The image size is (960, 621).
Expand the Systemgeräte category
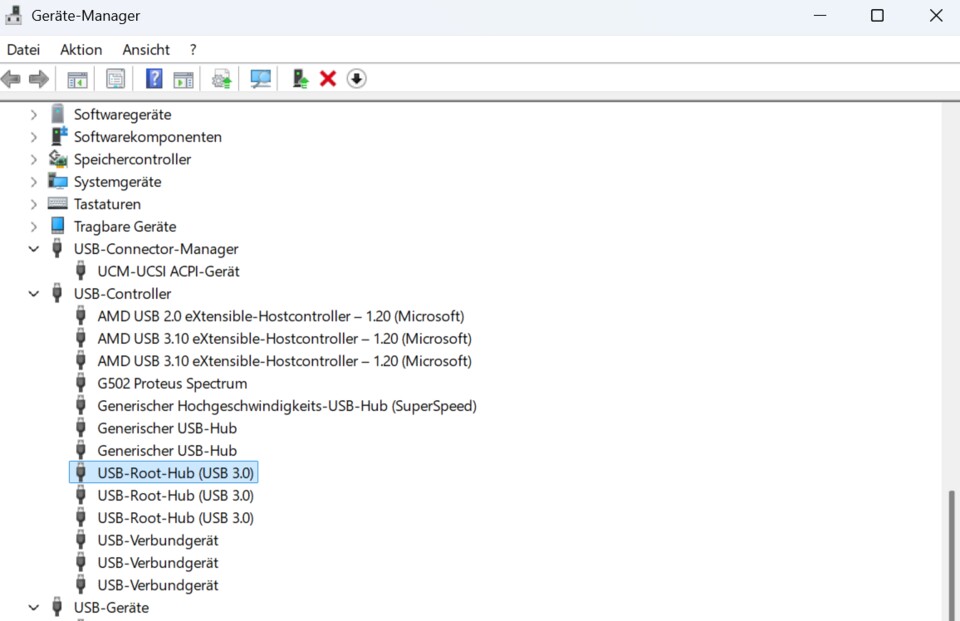point(34,182)
